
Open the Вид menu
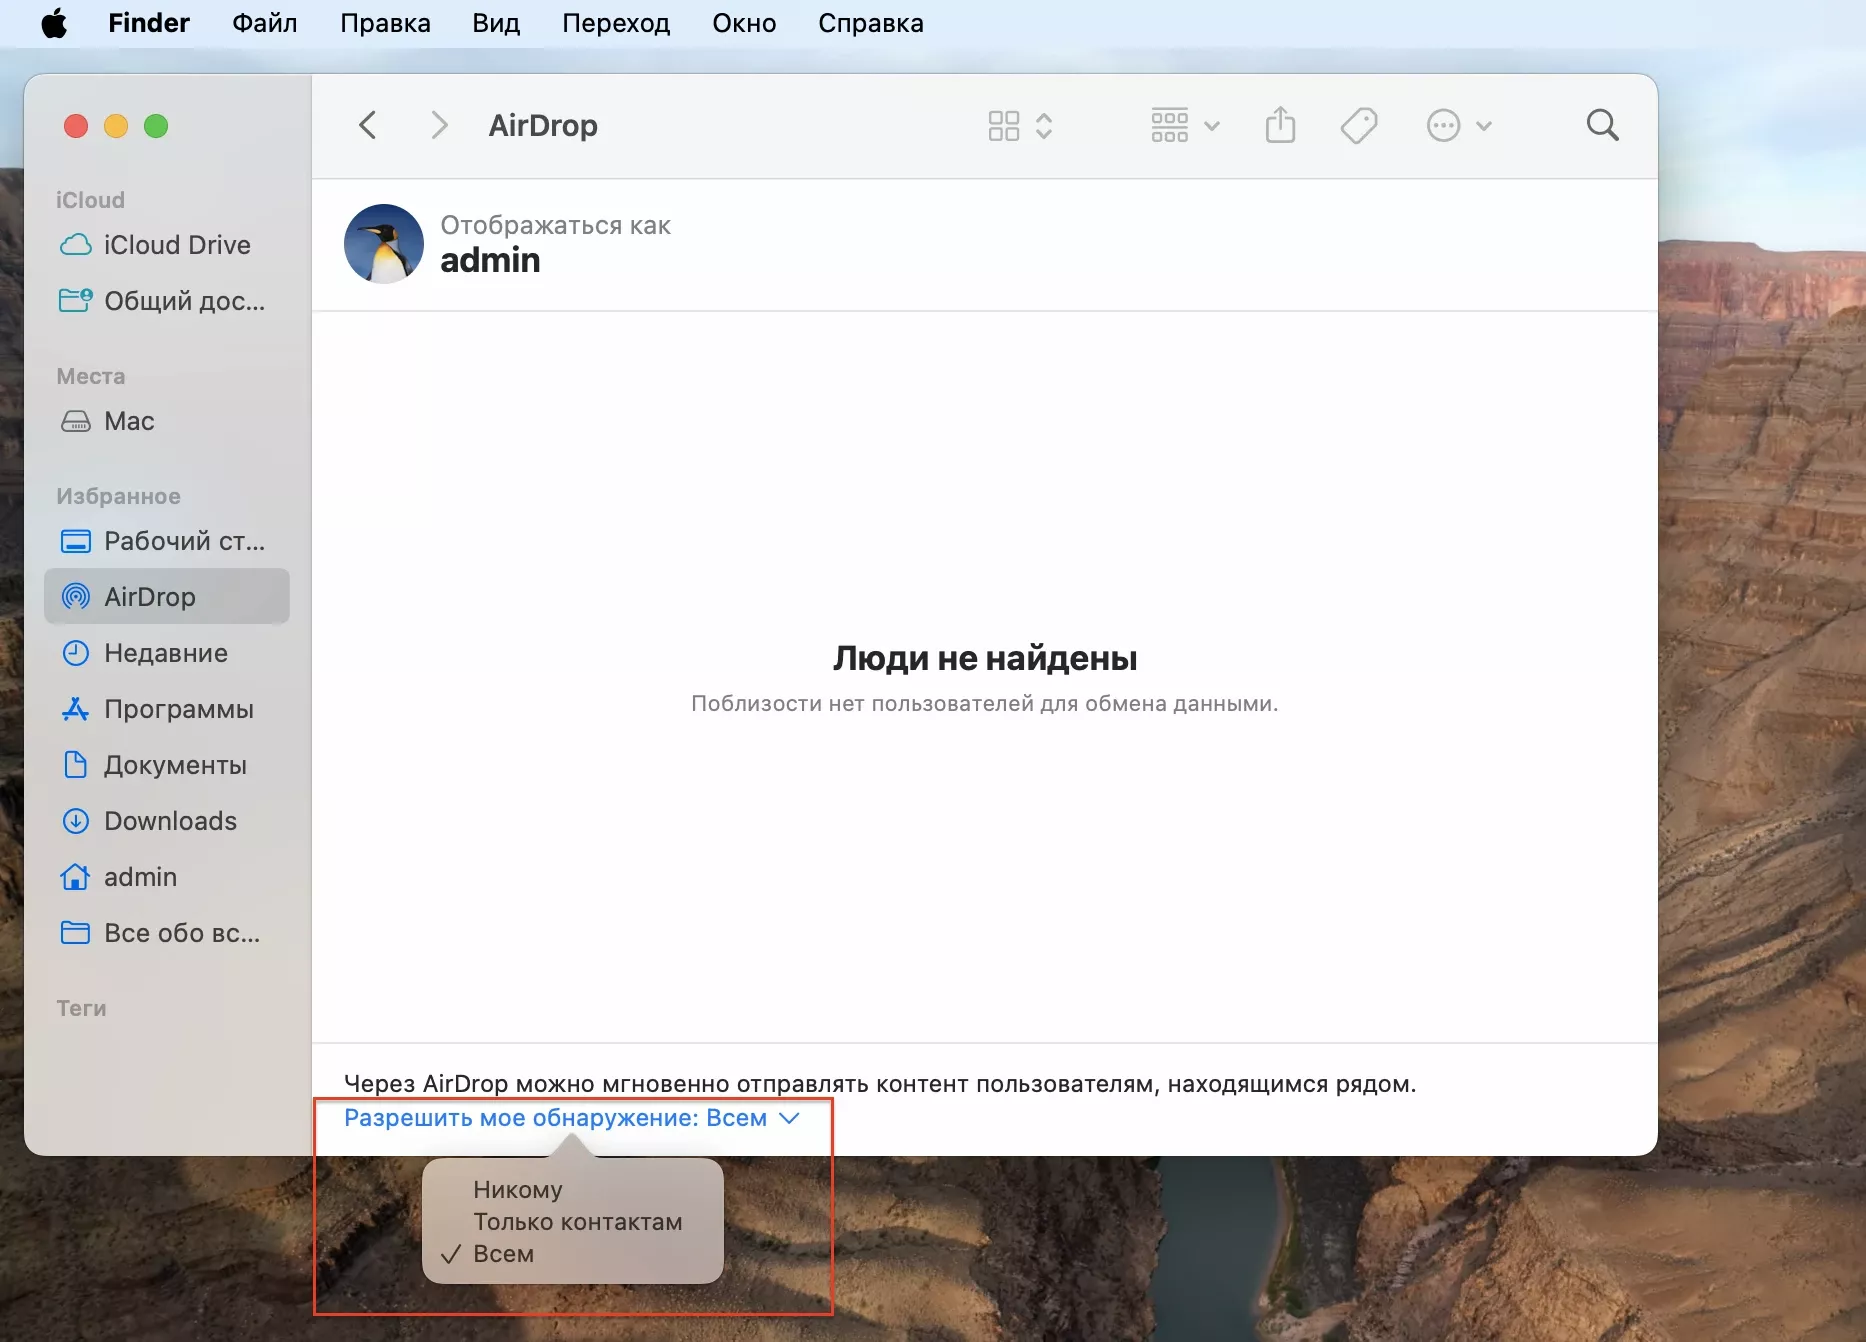click(x=496, y=22)
